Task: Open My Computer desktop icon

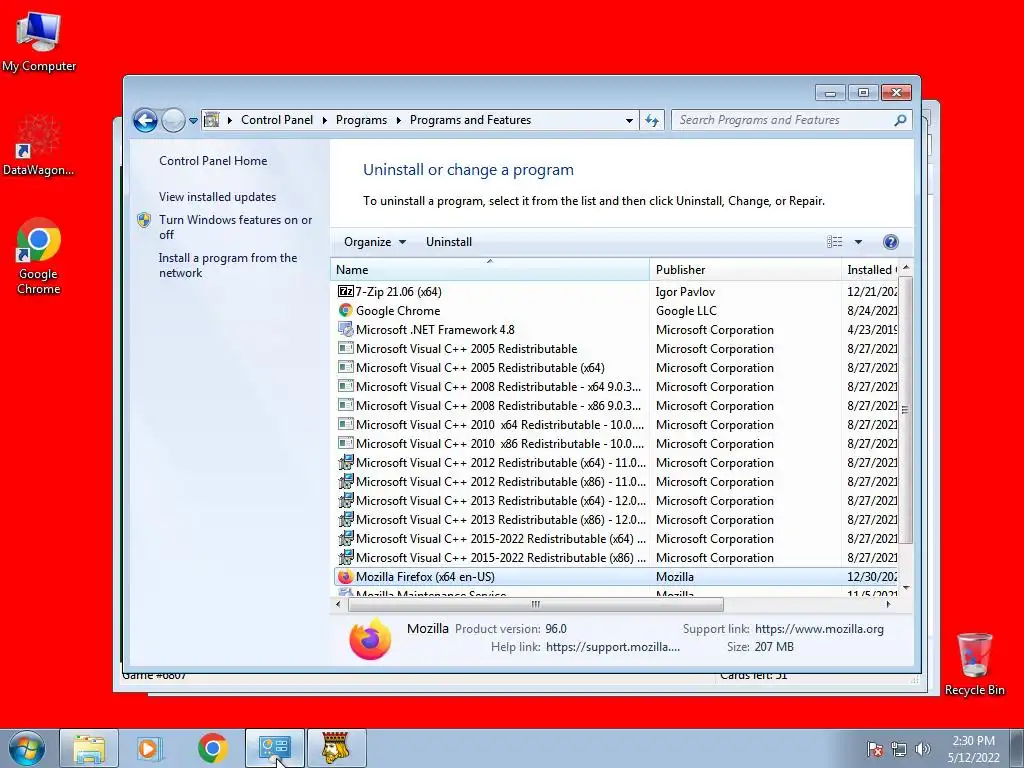Action: tap(38, 41)
